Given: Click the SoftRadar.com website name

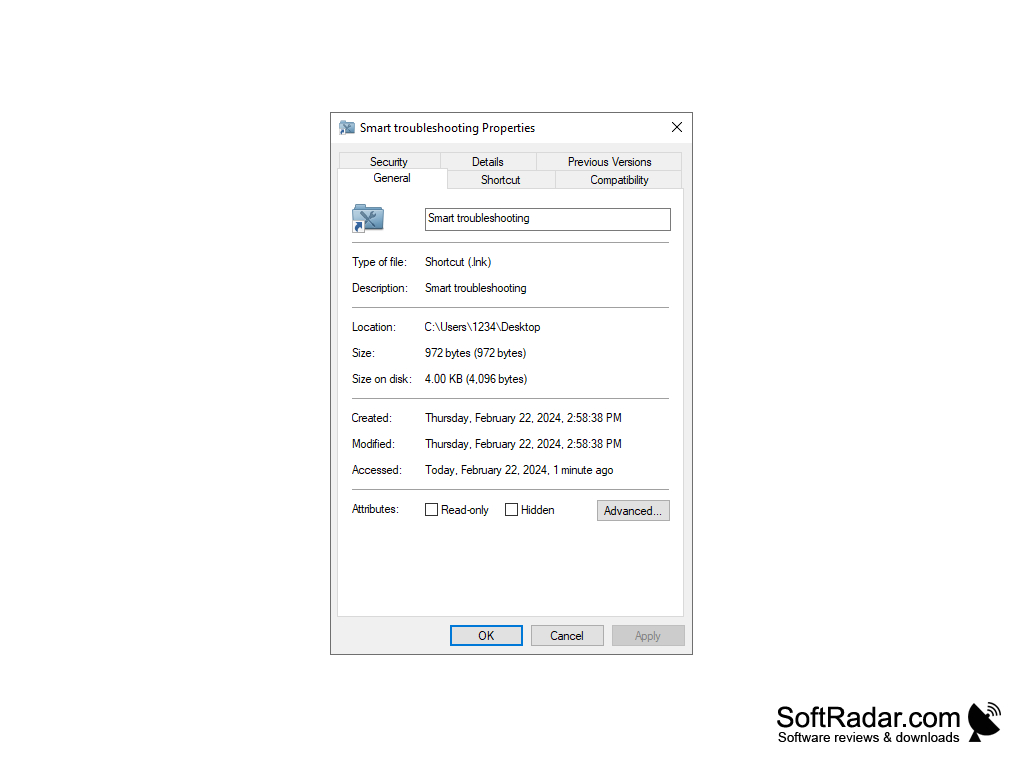Looking at the screenshot, I should pyautogui.click(x=867, y=717).
